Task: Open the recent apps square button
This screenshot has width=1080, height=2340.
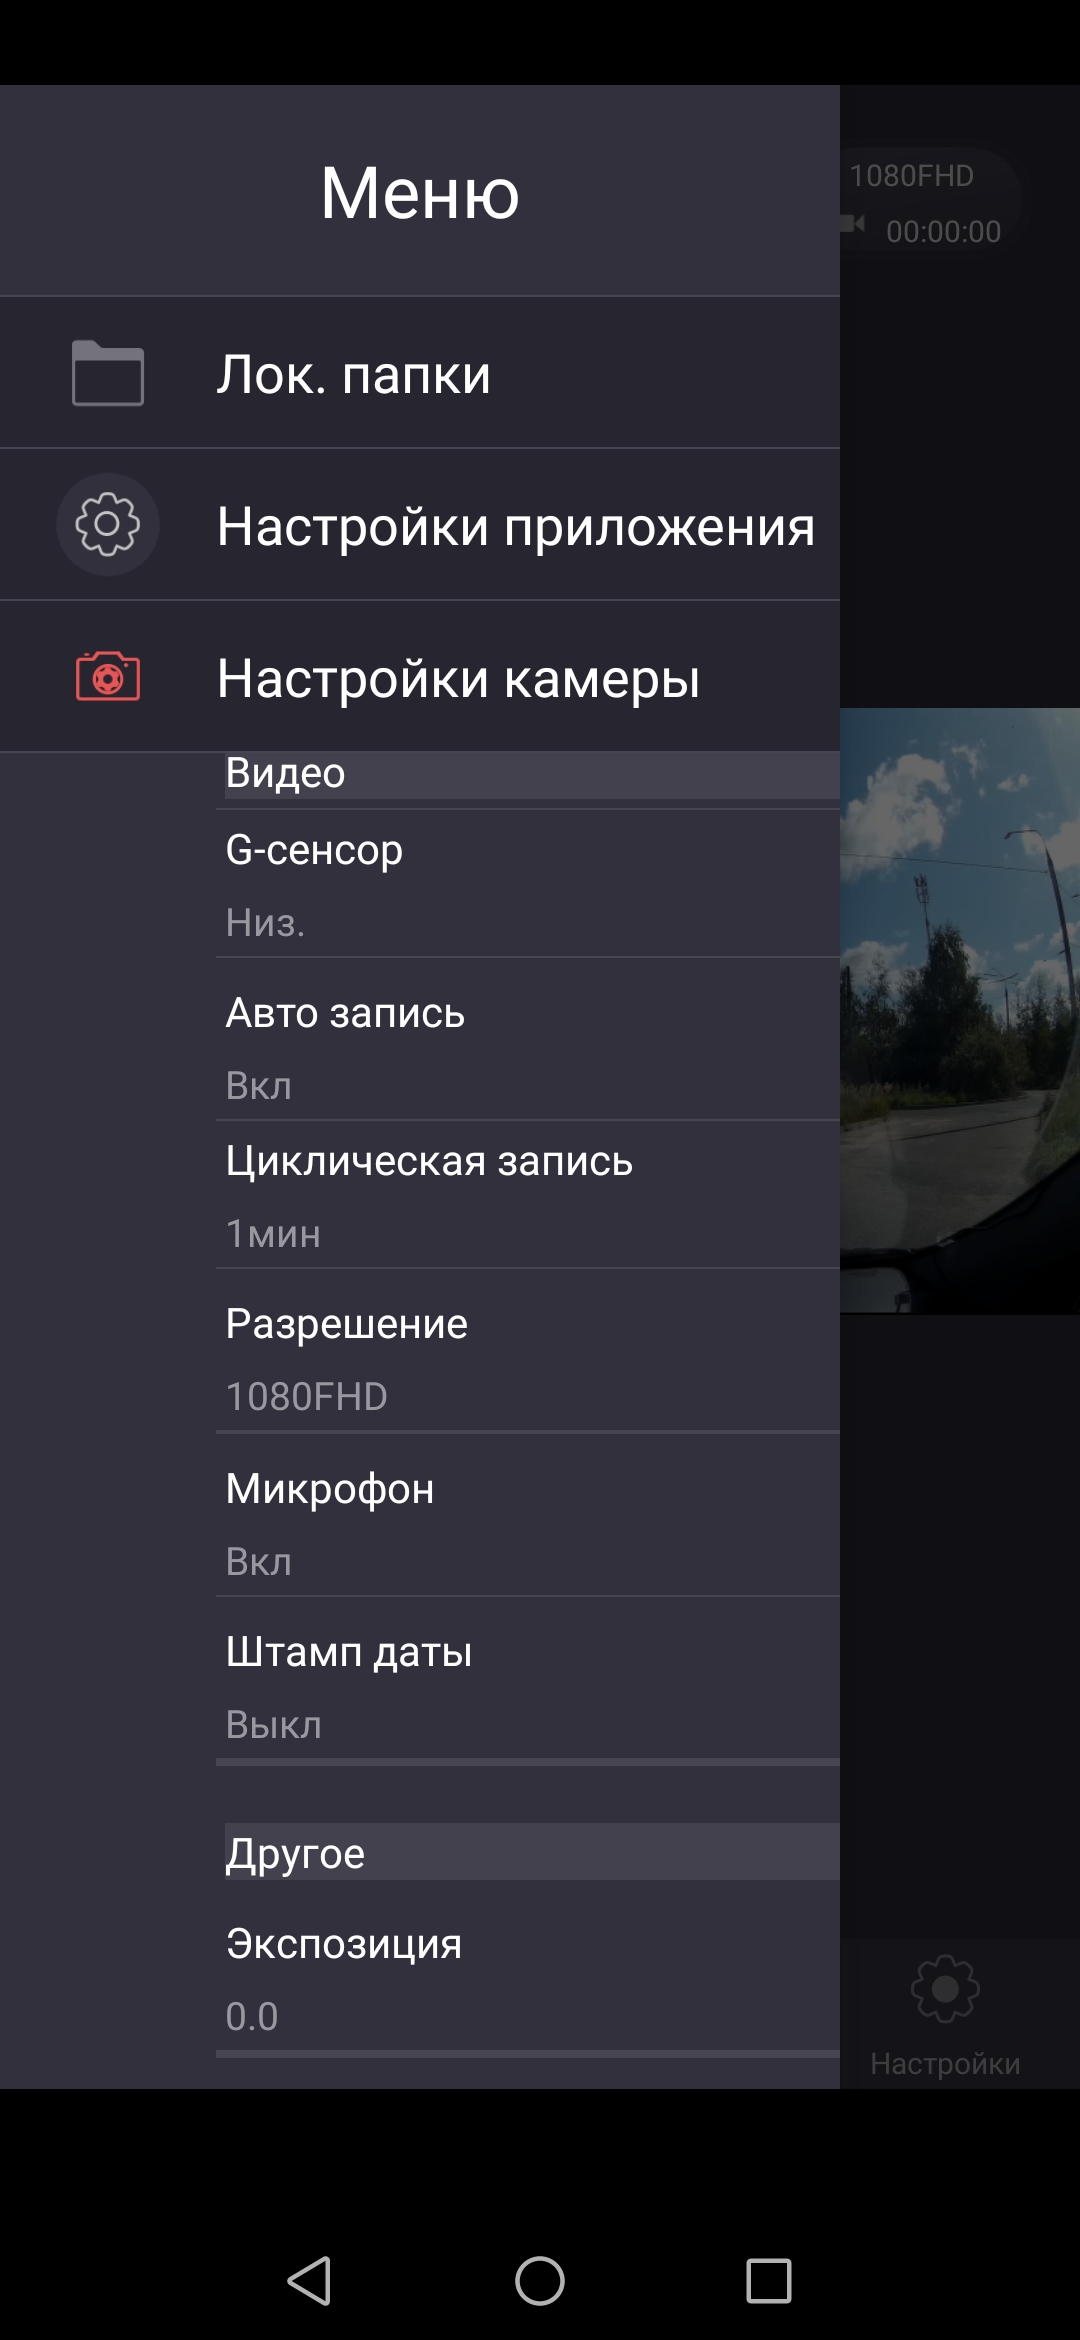Action: [x=769, y=2281]
